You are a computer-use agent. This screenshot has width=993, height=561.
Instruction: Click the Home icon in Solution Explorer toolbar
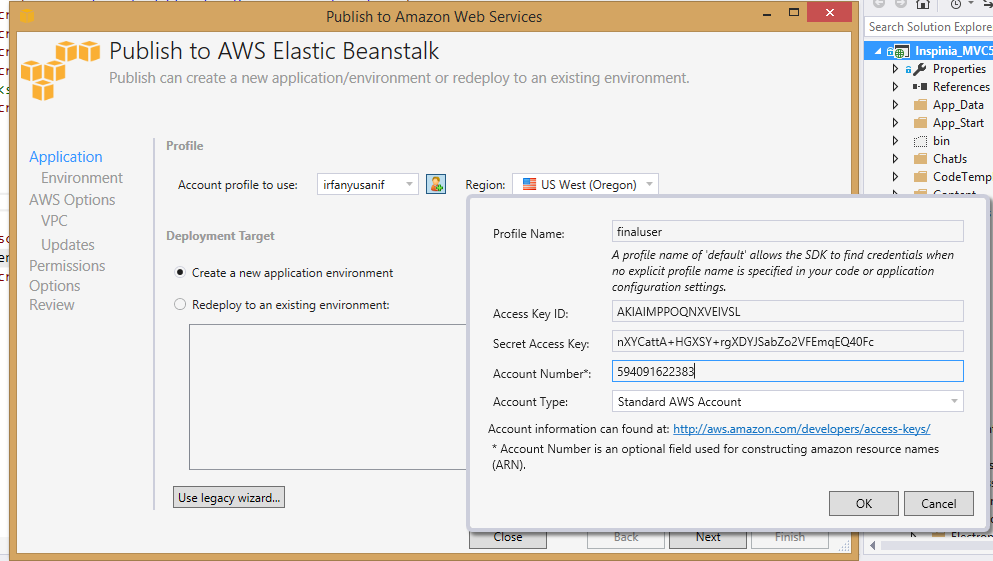923,4
